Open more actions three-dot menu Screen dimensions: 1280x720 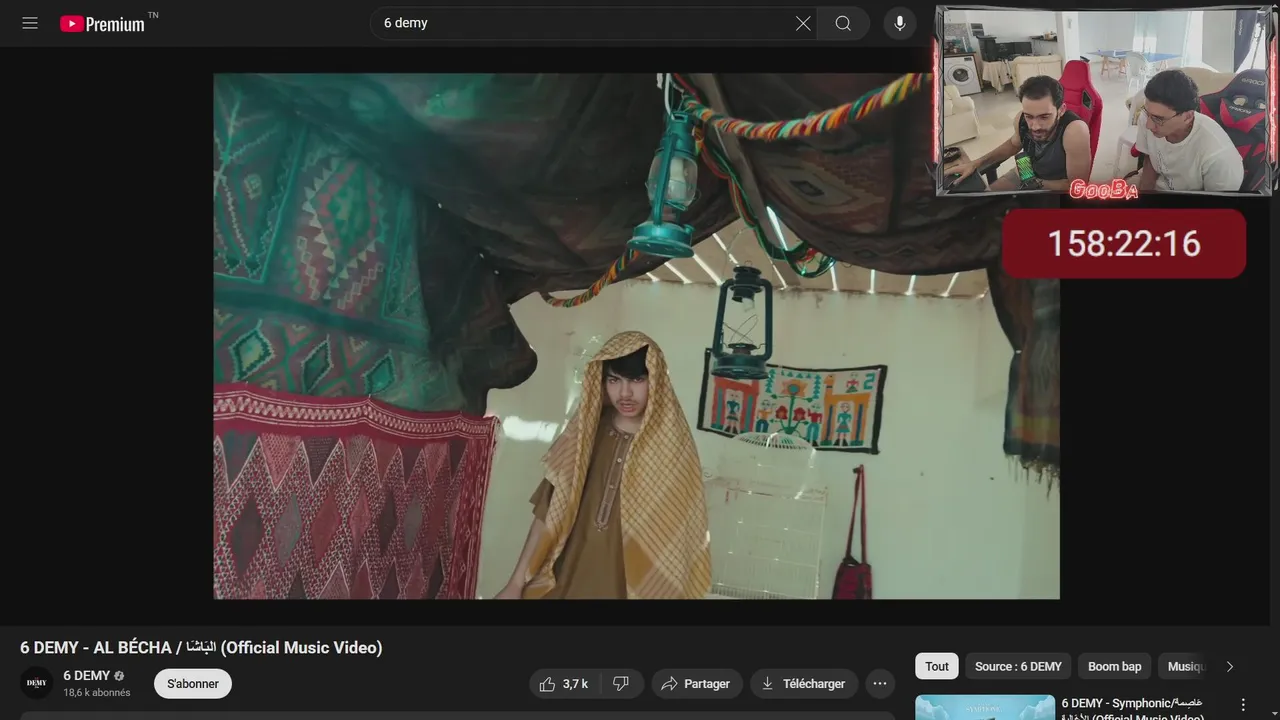880,684
